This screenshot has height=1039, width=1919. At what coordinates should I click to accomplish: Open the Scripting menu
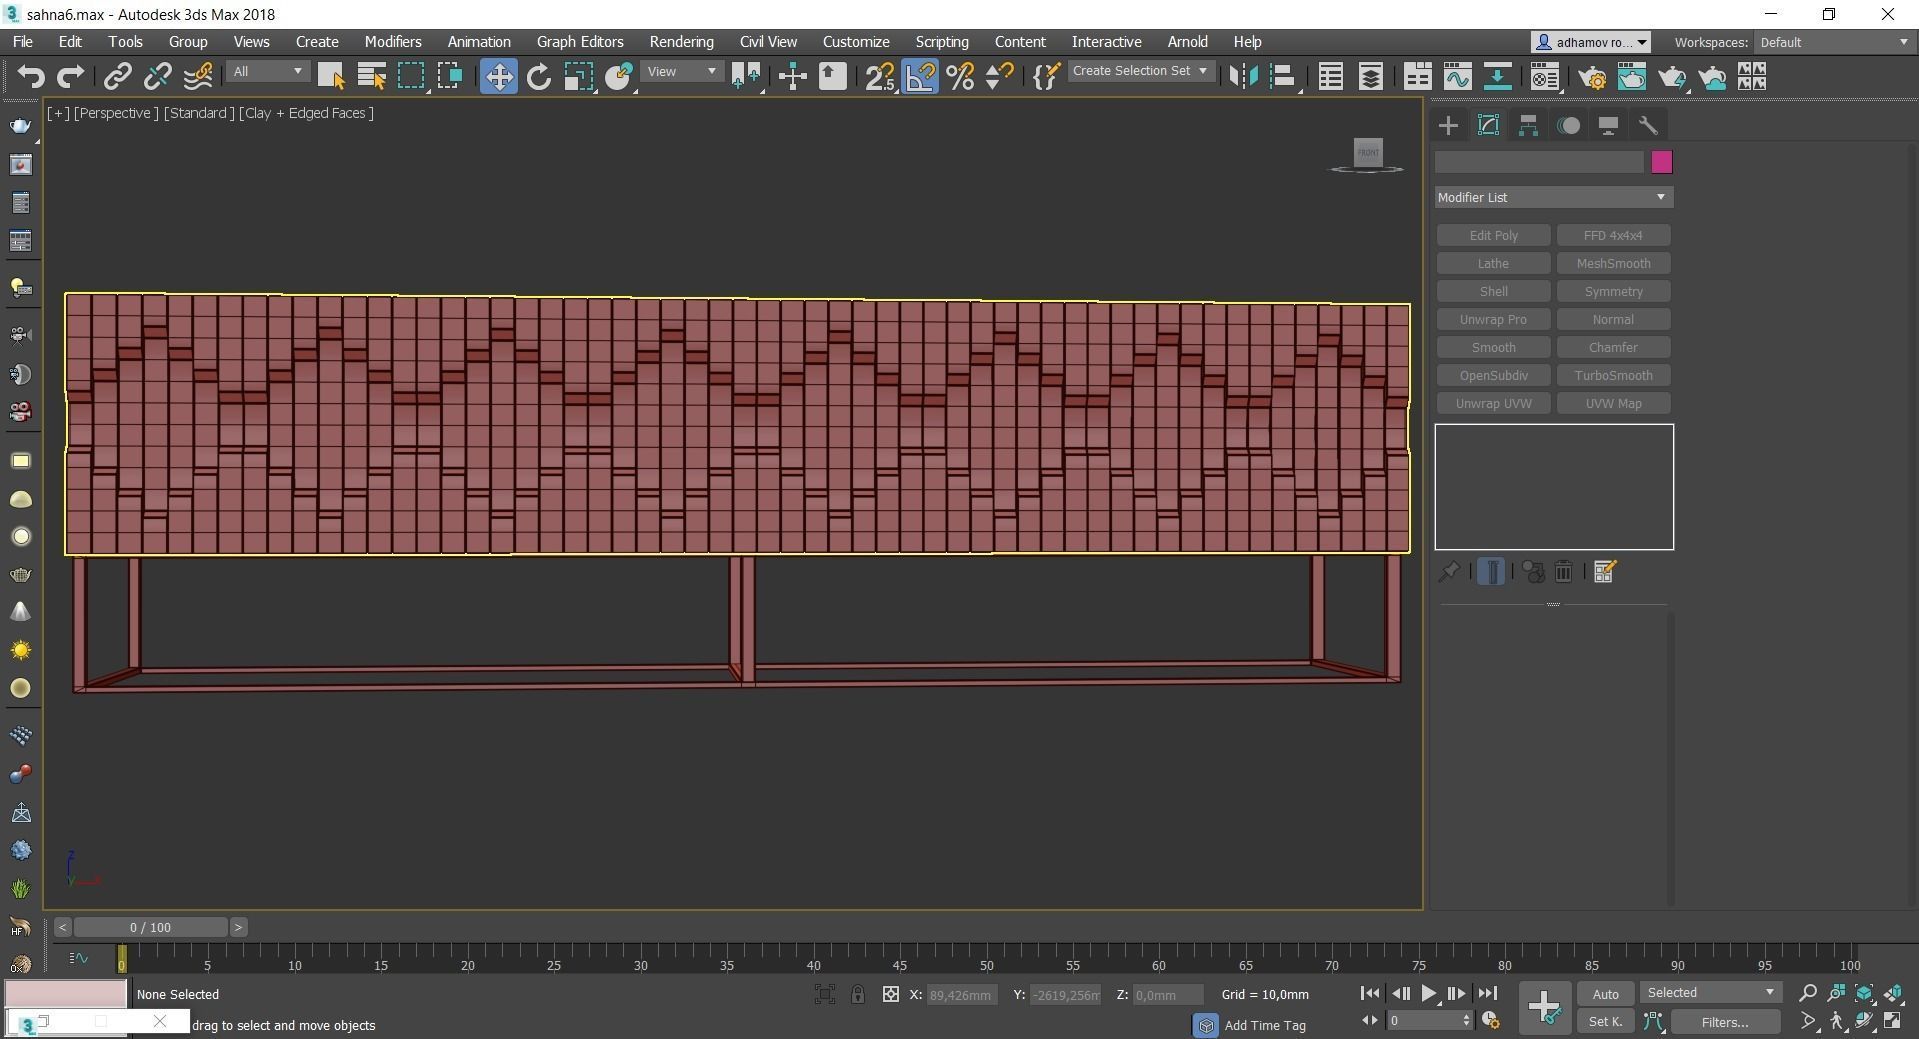click(942, 42)
